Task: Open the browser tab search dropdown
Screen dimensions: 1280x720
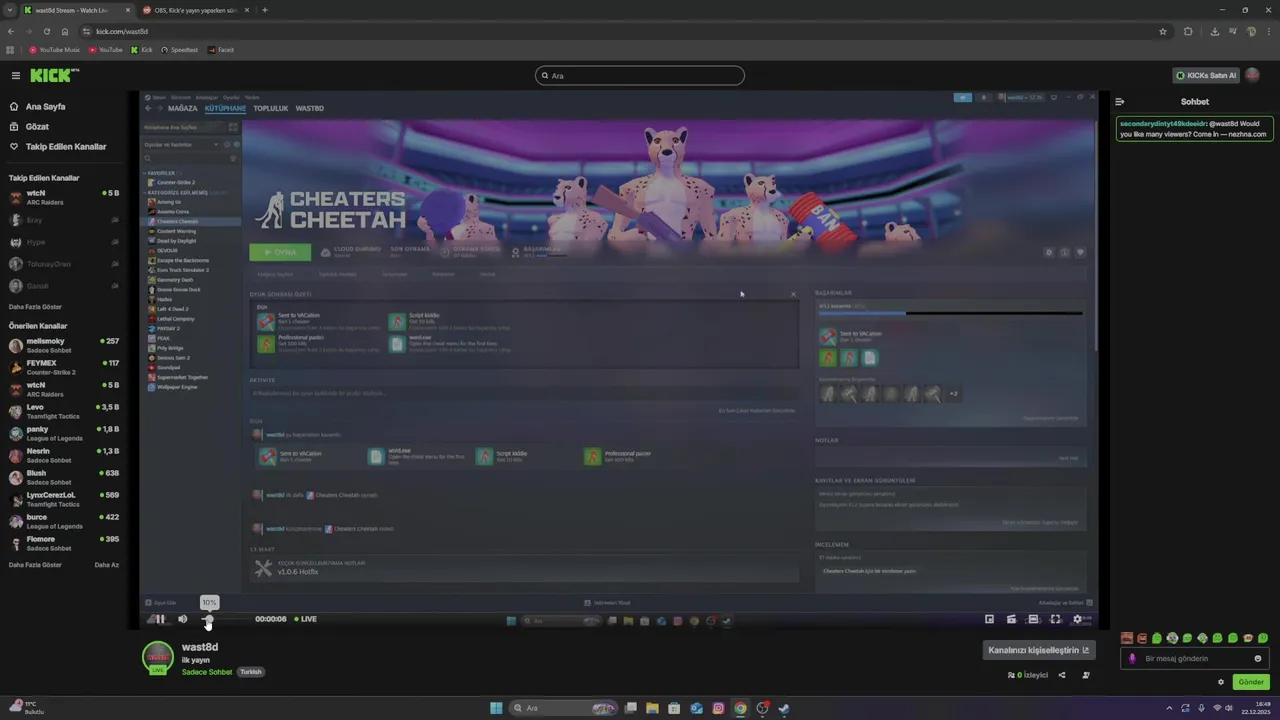Action: click(x=9, y=10)
